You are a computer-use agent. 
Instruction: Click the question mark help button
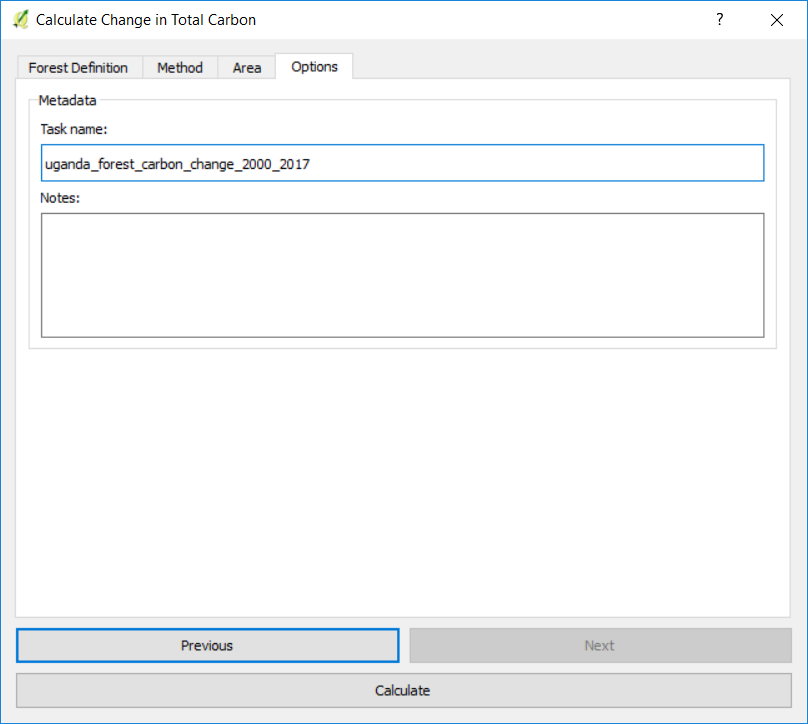pos(719,19)
